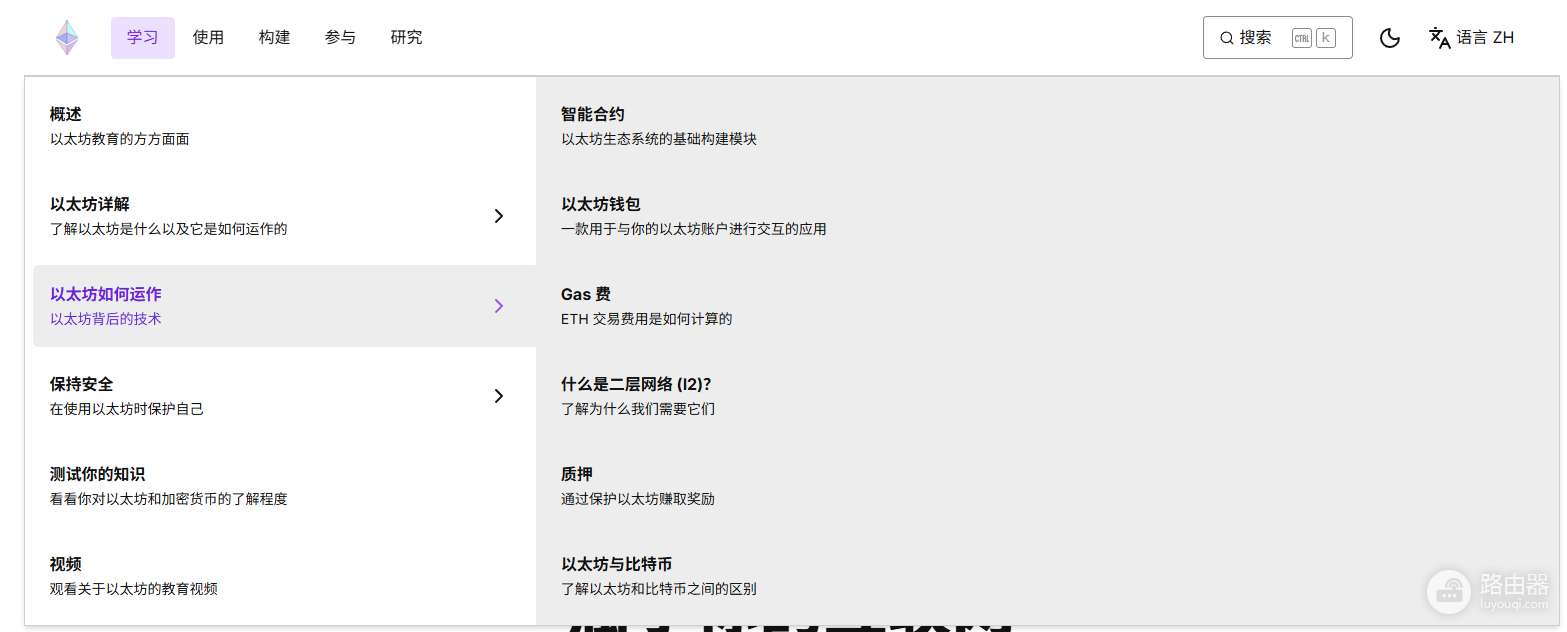Image resolution: width=1567 pixels, height=632 pixels.
Task: Click description 观看关于以太坊的教育视频
Action: click(134, 589)
